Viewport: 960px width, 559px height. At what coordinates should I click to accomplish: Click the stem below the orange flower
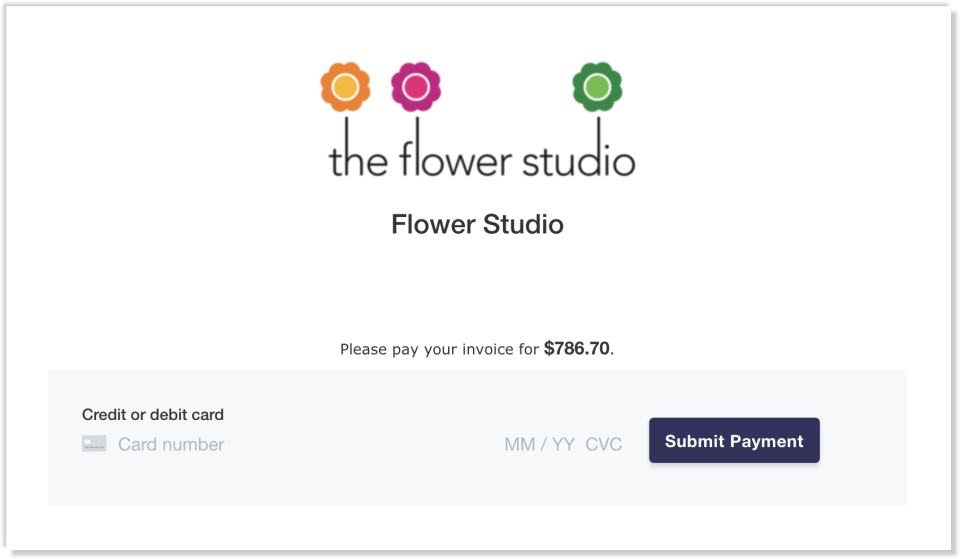pyautogui.click(x=345, y=128)
